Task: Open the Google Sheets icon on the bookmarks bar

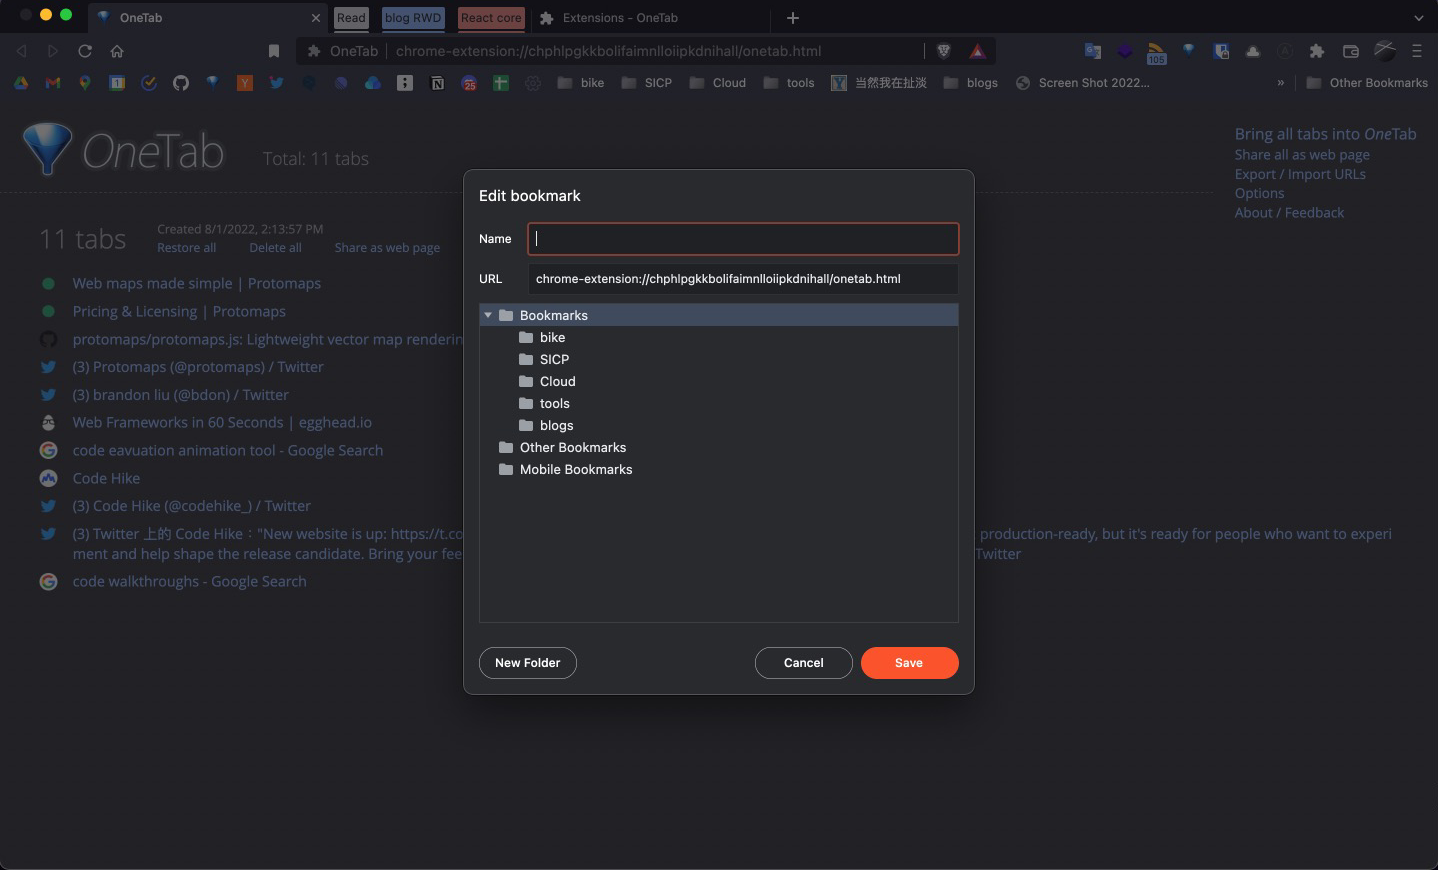Action: point(500,83)
